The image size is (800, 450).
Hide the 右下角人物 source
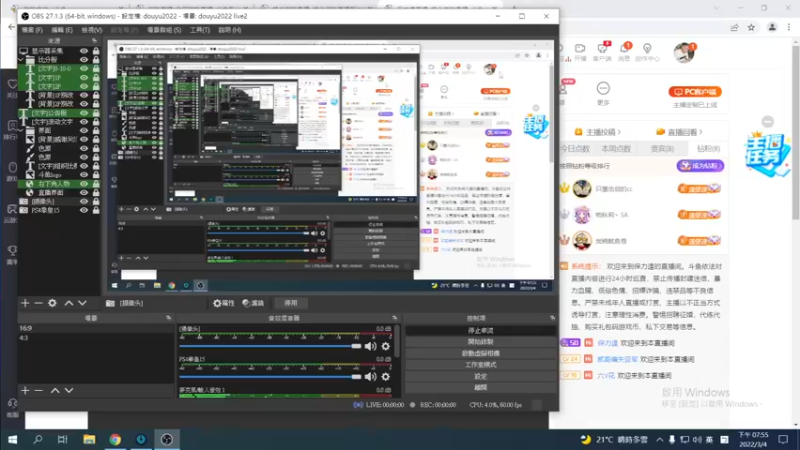point(84,184)
